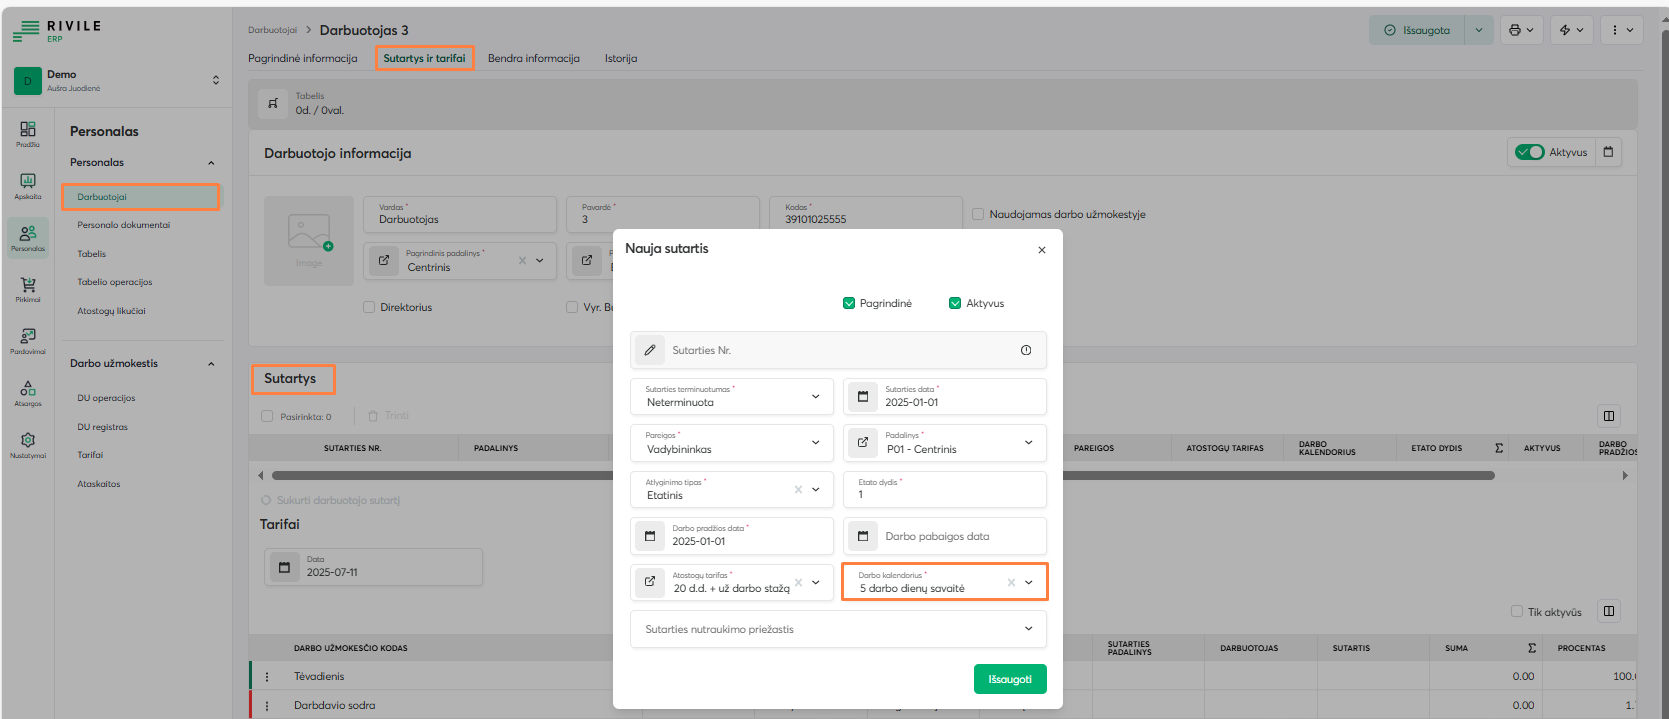Viewport: 1669px width, 719px height.
Task: Open the Nustatymai settings icon
Action: 28,441
